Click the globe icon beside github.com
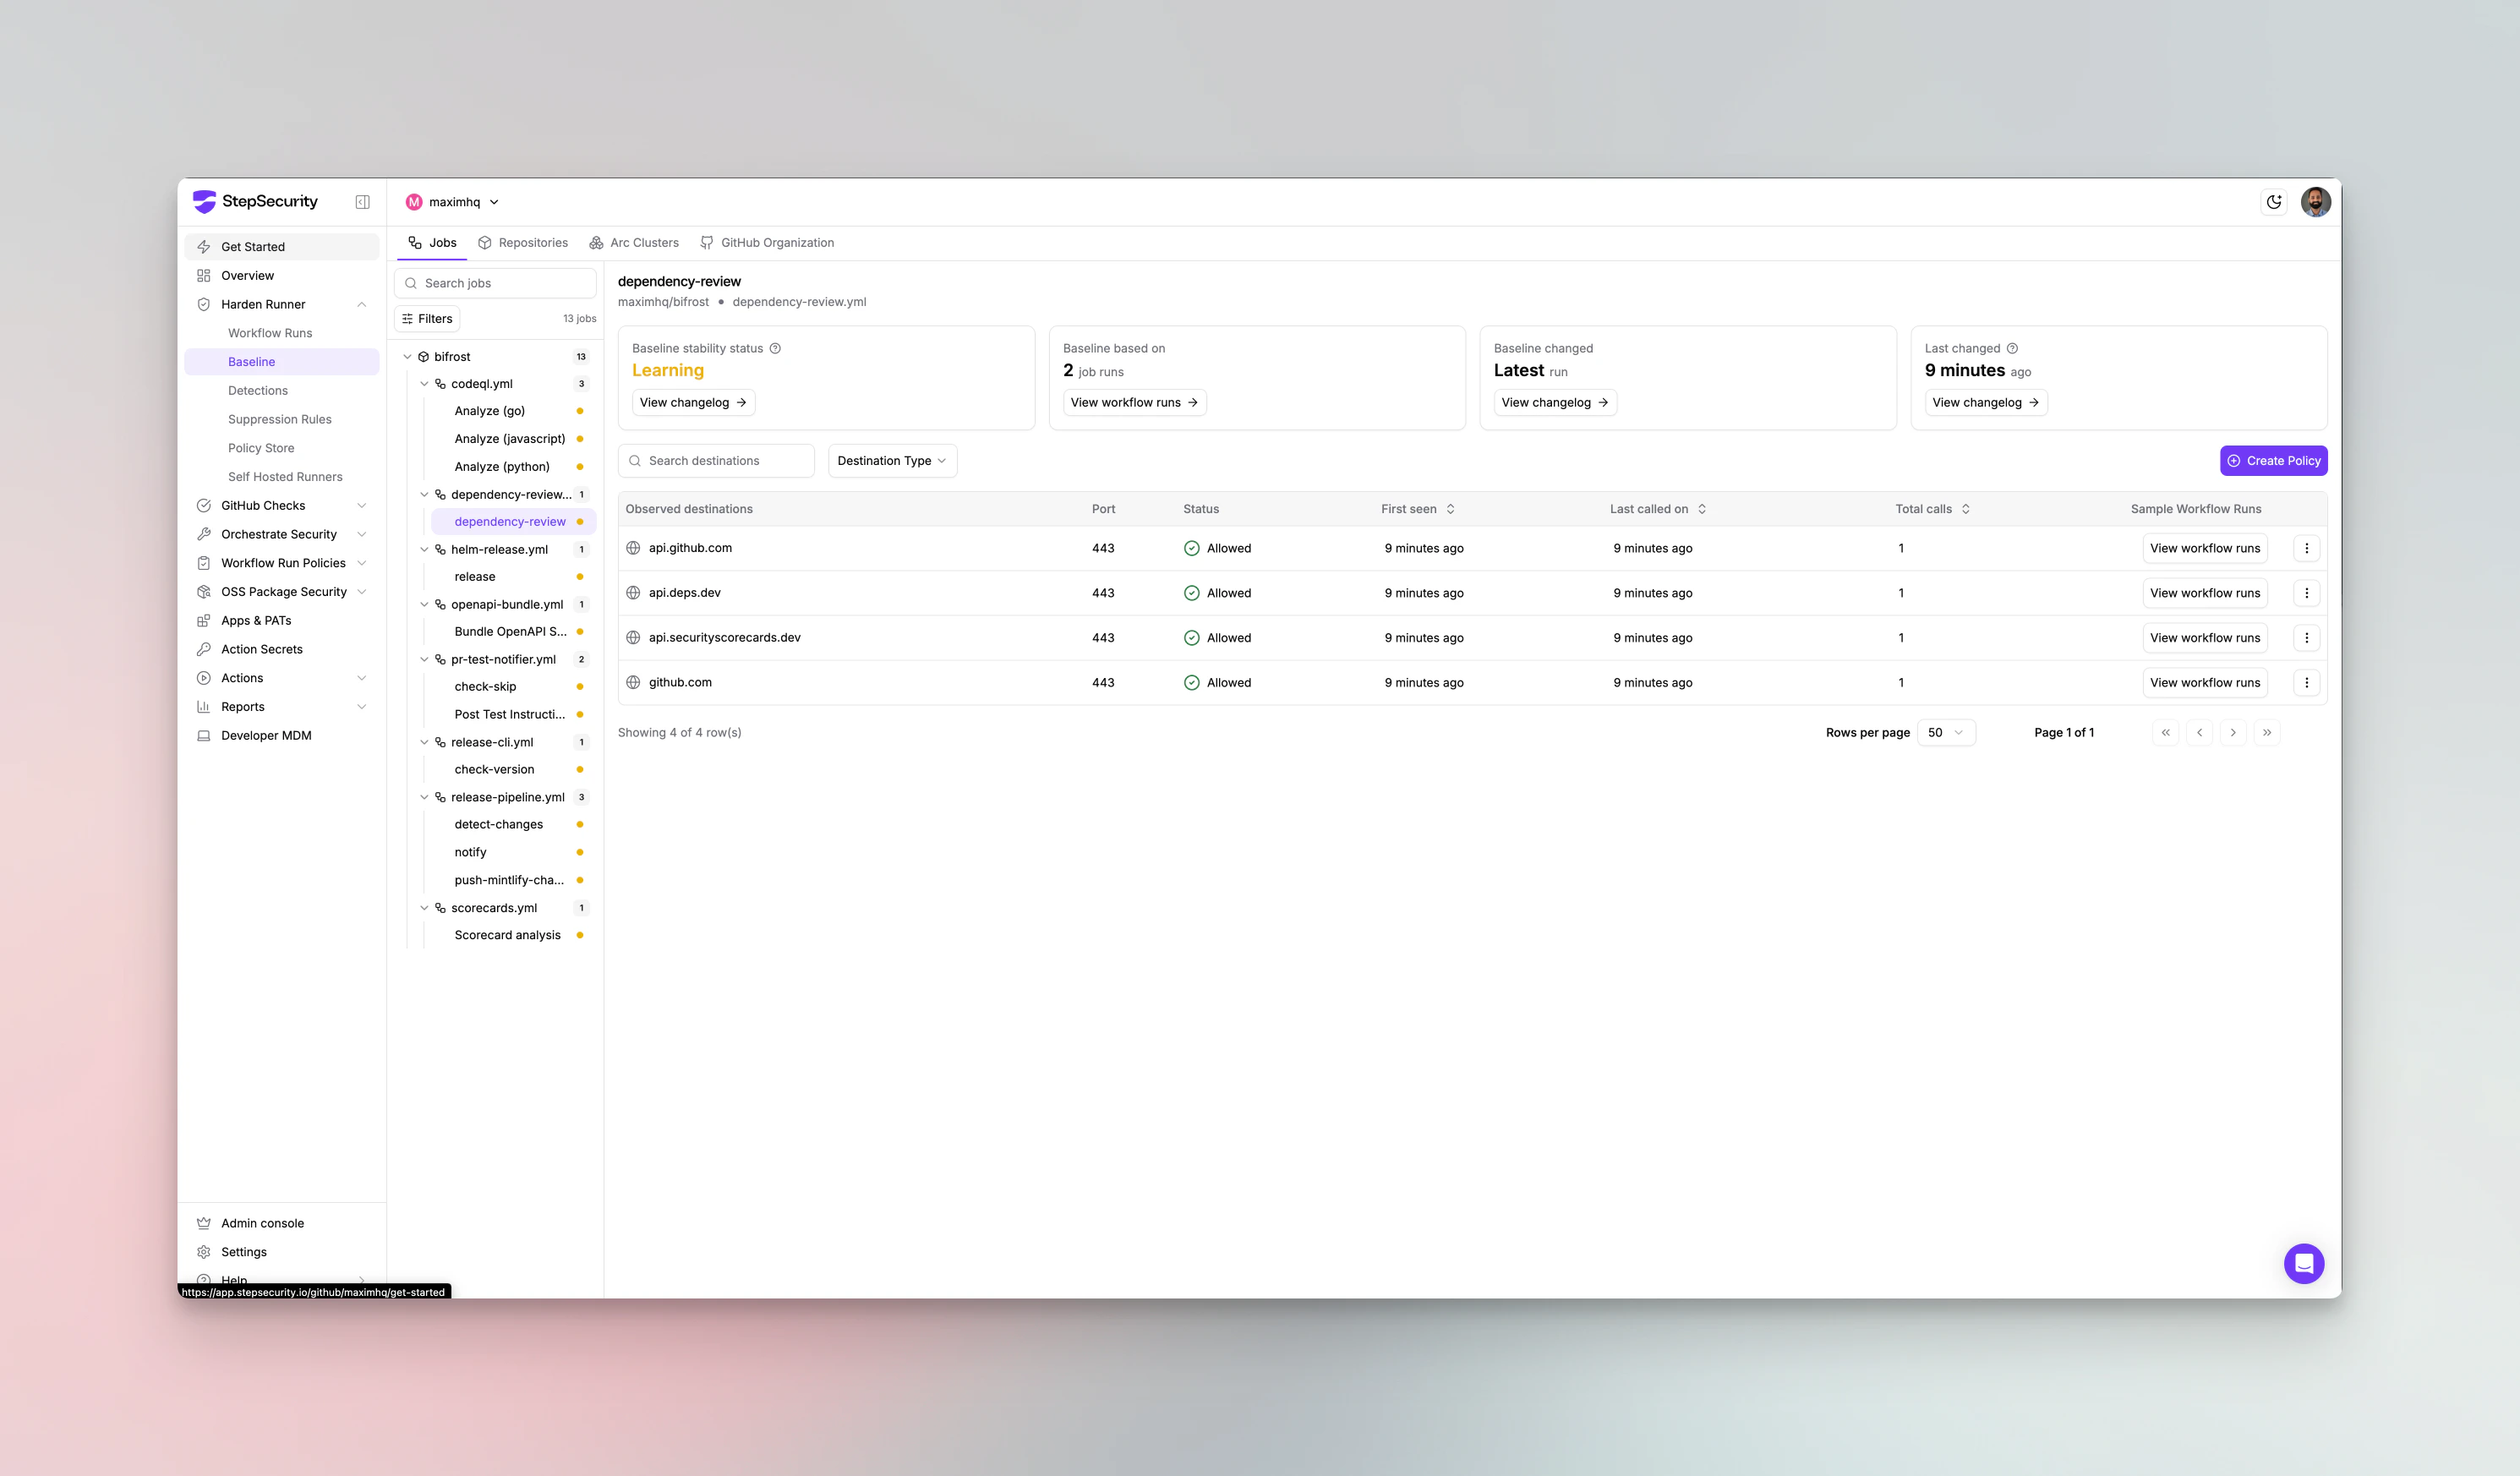The width and height of the screenshot is (2520, 1476). pos(632,682)
